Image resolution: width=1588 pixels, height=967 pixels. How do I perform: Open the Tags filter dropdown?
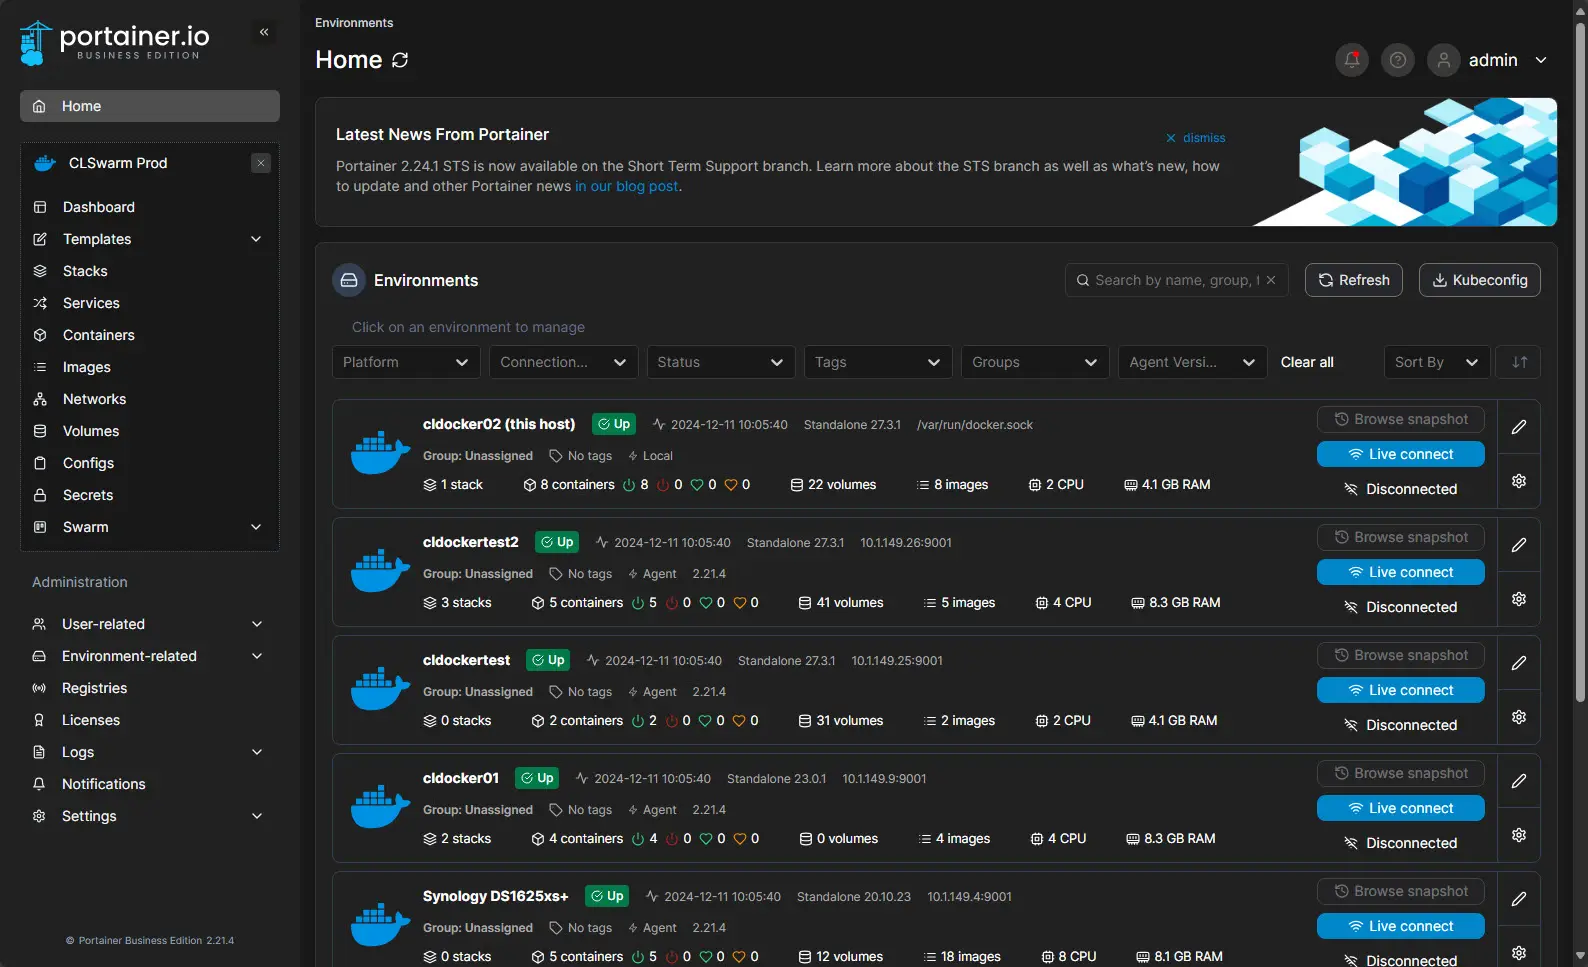pos(878,362)
